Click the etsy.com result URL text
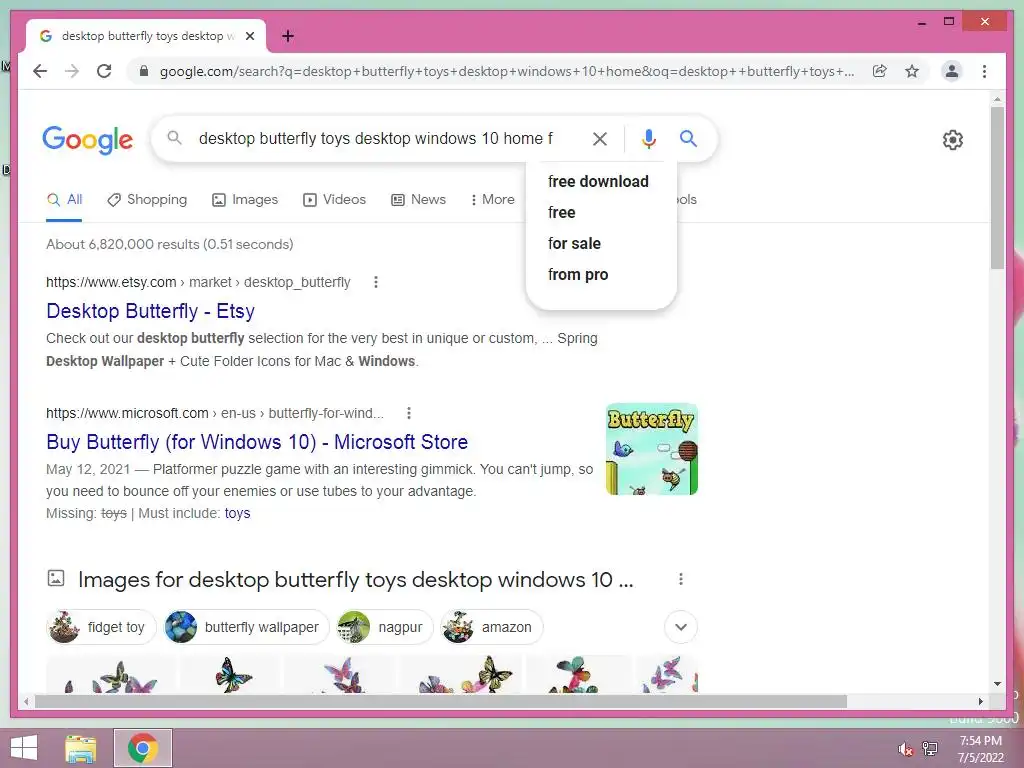1024x768 pixels. (x=198, y=282)
